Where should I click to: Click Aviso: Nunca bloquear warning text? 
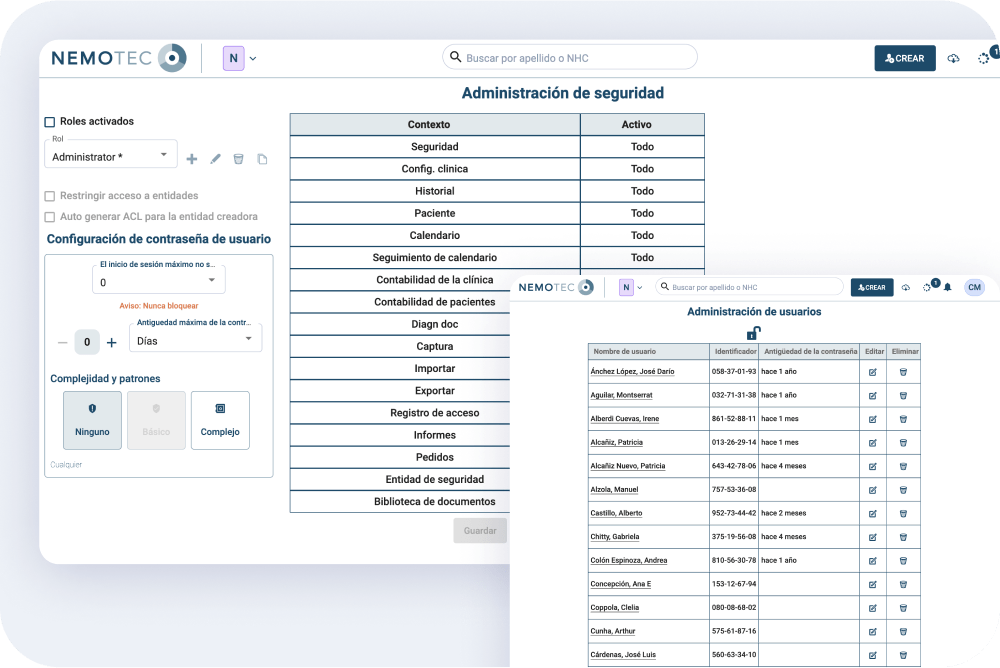159,306
